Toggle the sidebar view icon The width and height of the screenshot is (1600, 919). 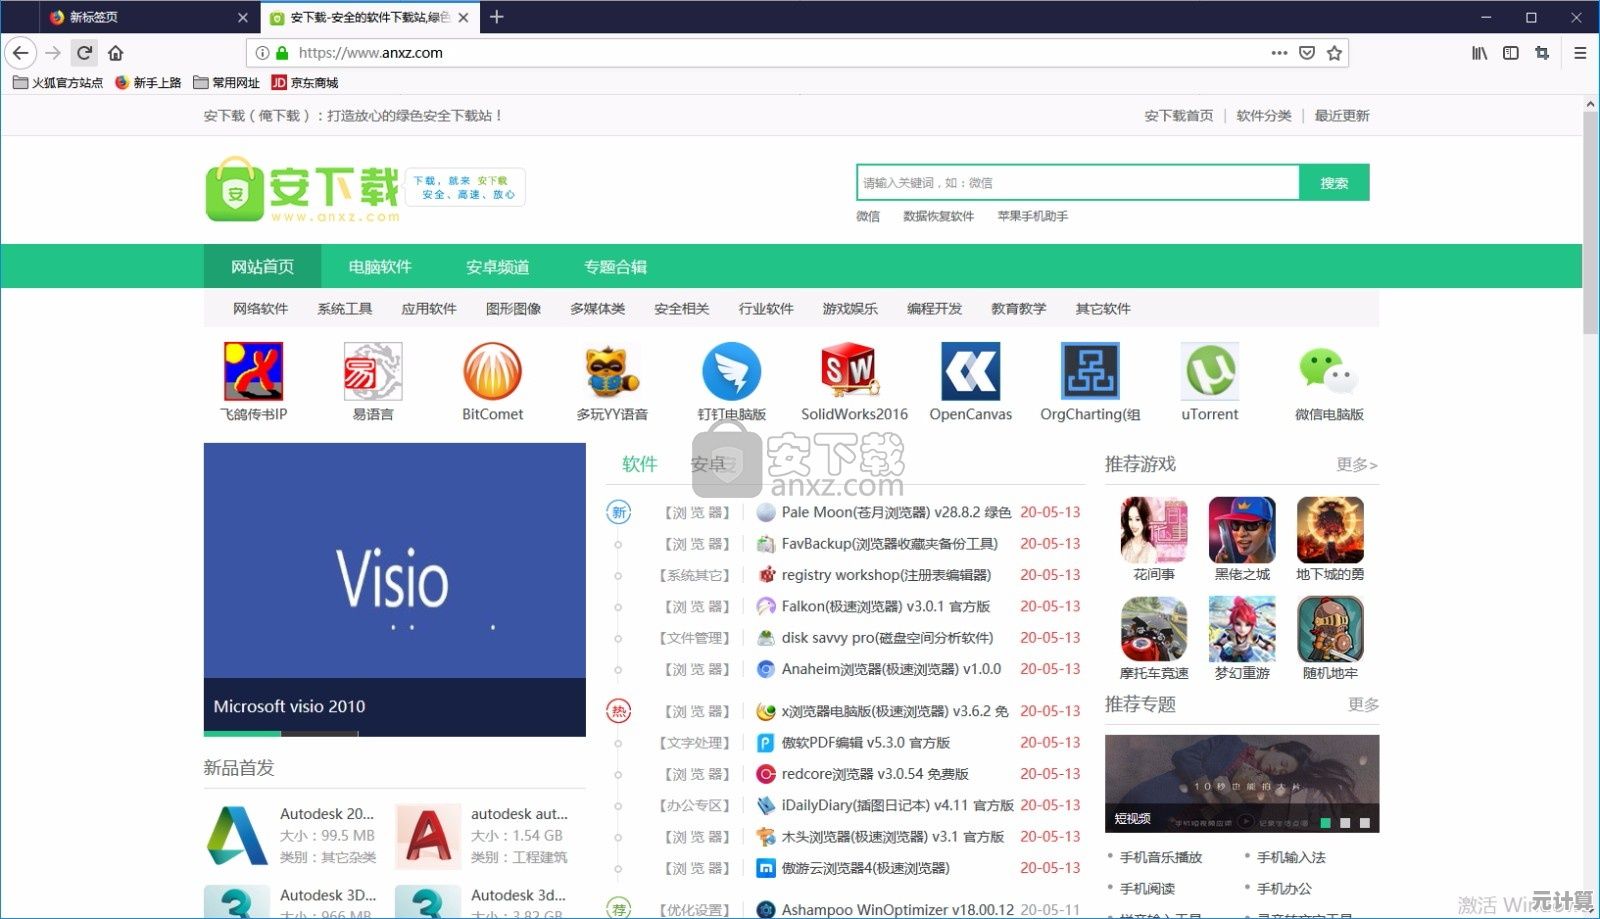click(1511, 53)
